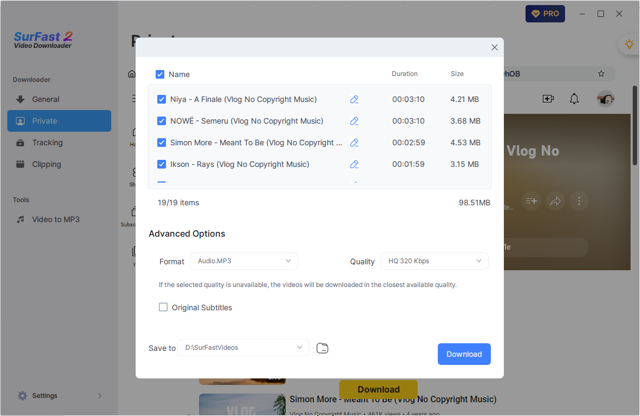This screenshot has width=640, height=416.
Task: Edit the Simon More - Meant To Be title
Action: click(x=354, y=143)
